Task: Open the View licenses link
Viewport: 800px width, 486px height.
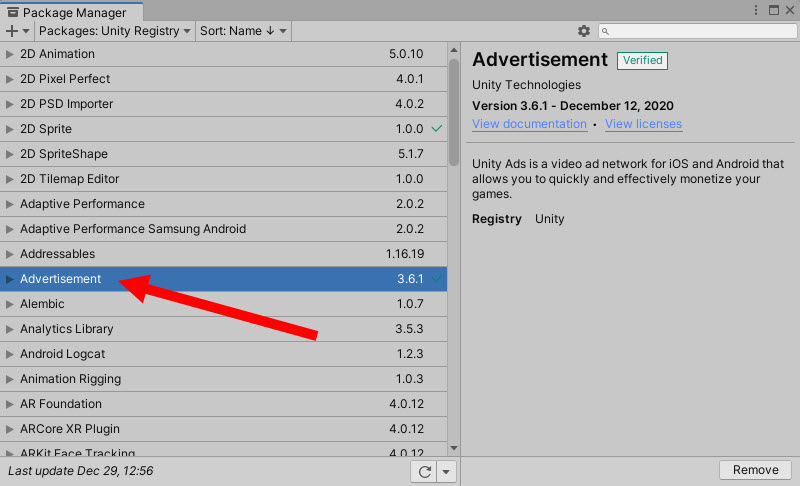Action: [643, 124]
